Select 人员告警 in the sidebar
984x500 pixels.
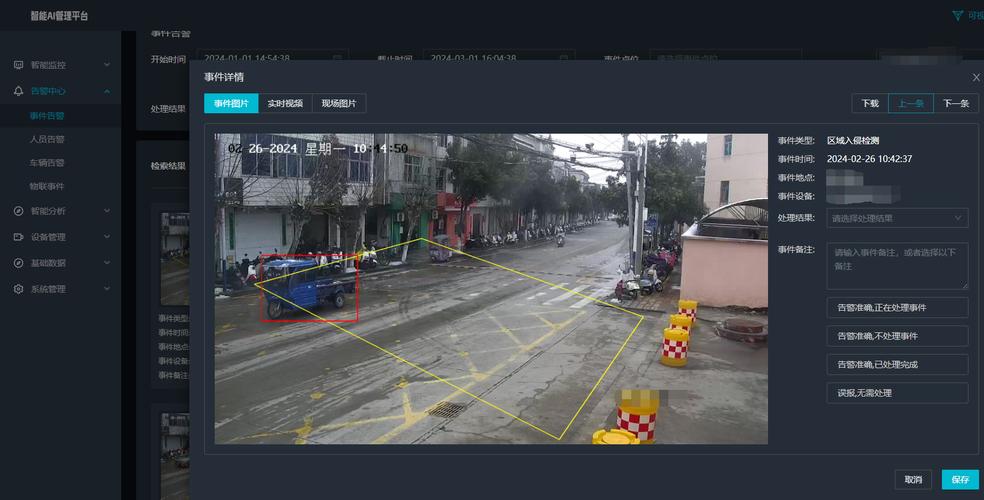(47, 139)
